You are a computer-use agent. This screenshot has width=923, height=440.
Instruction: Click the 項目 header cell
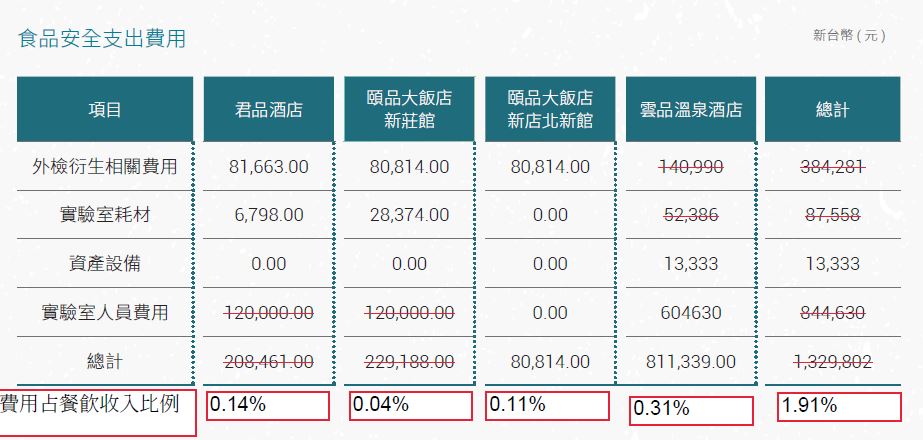click(105, 109)
